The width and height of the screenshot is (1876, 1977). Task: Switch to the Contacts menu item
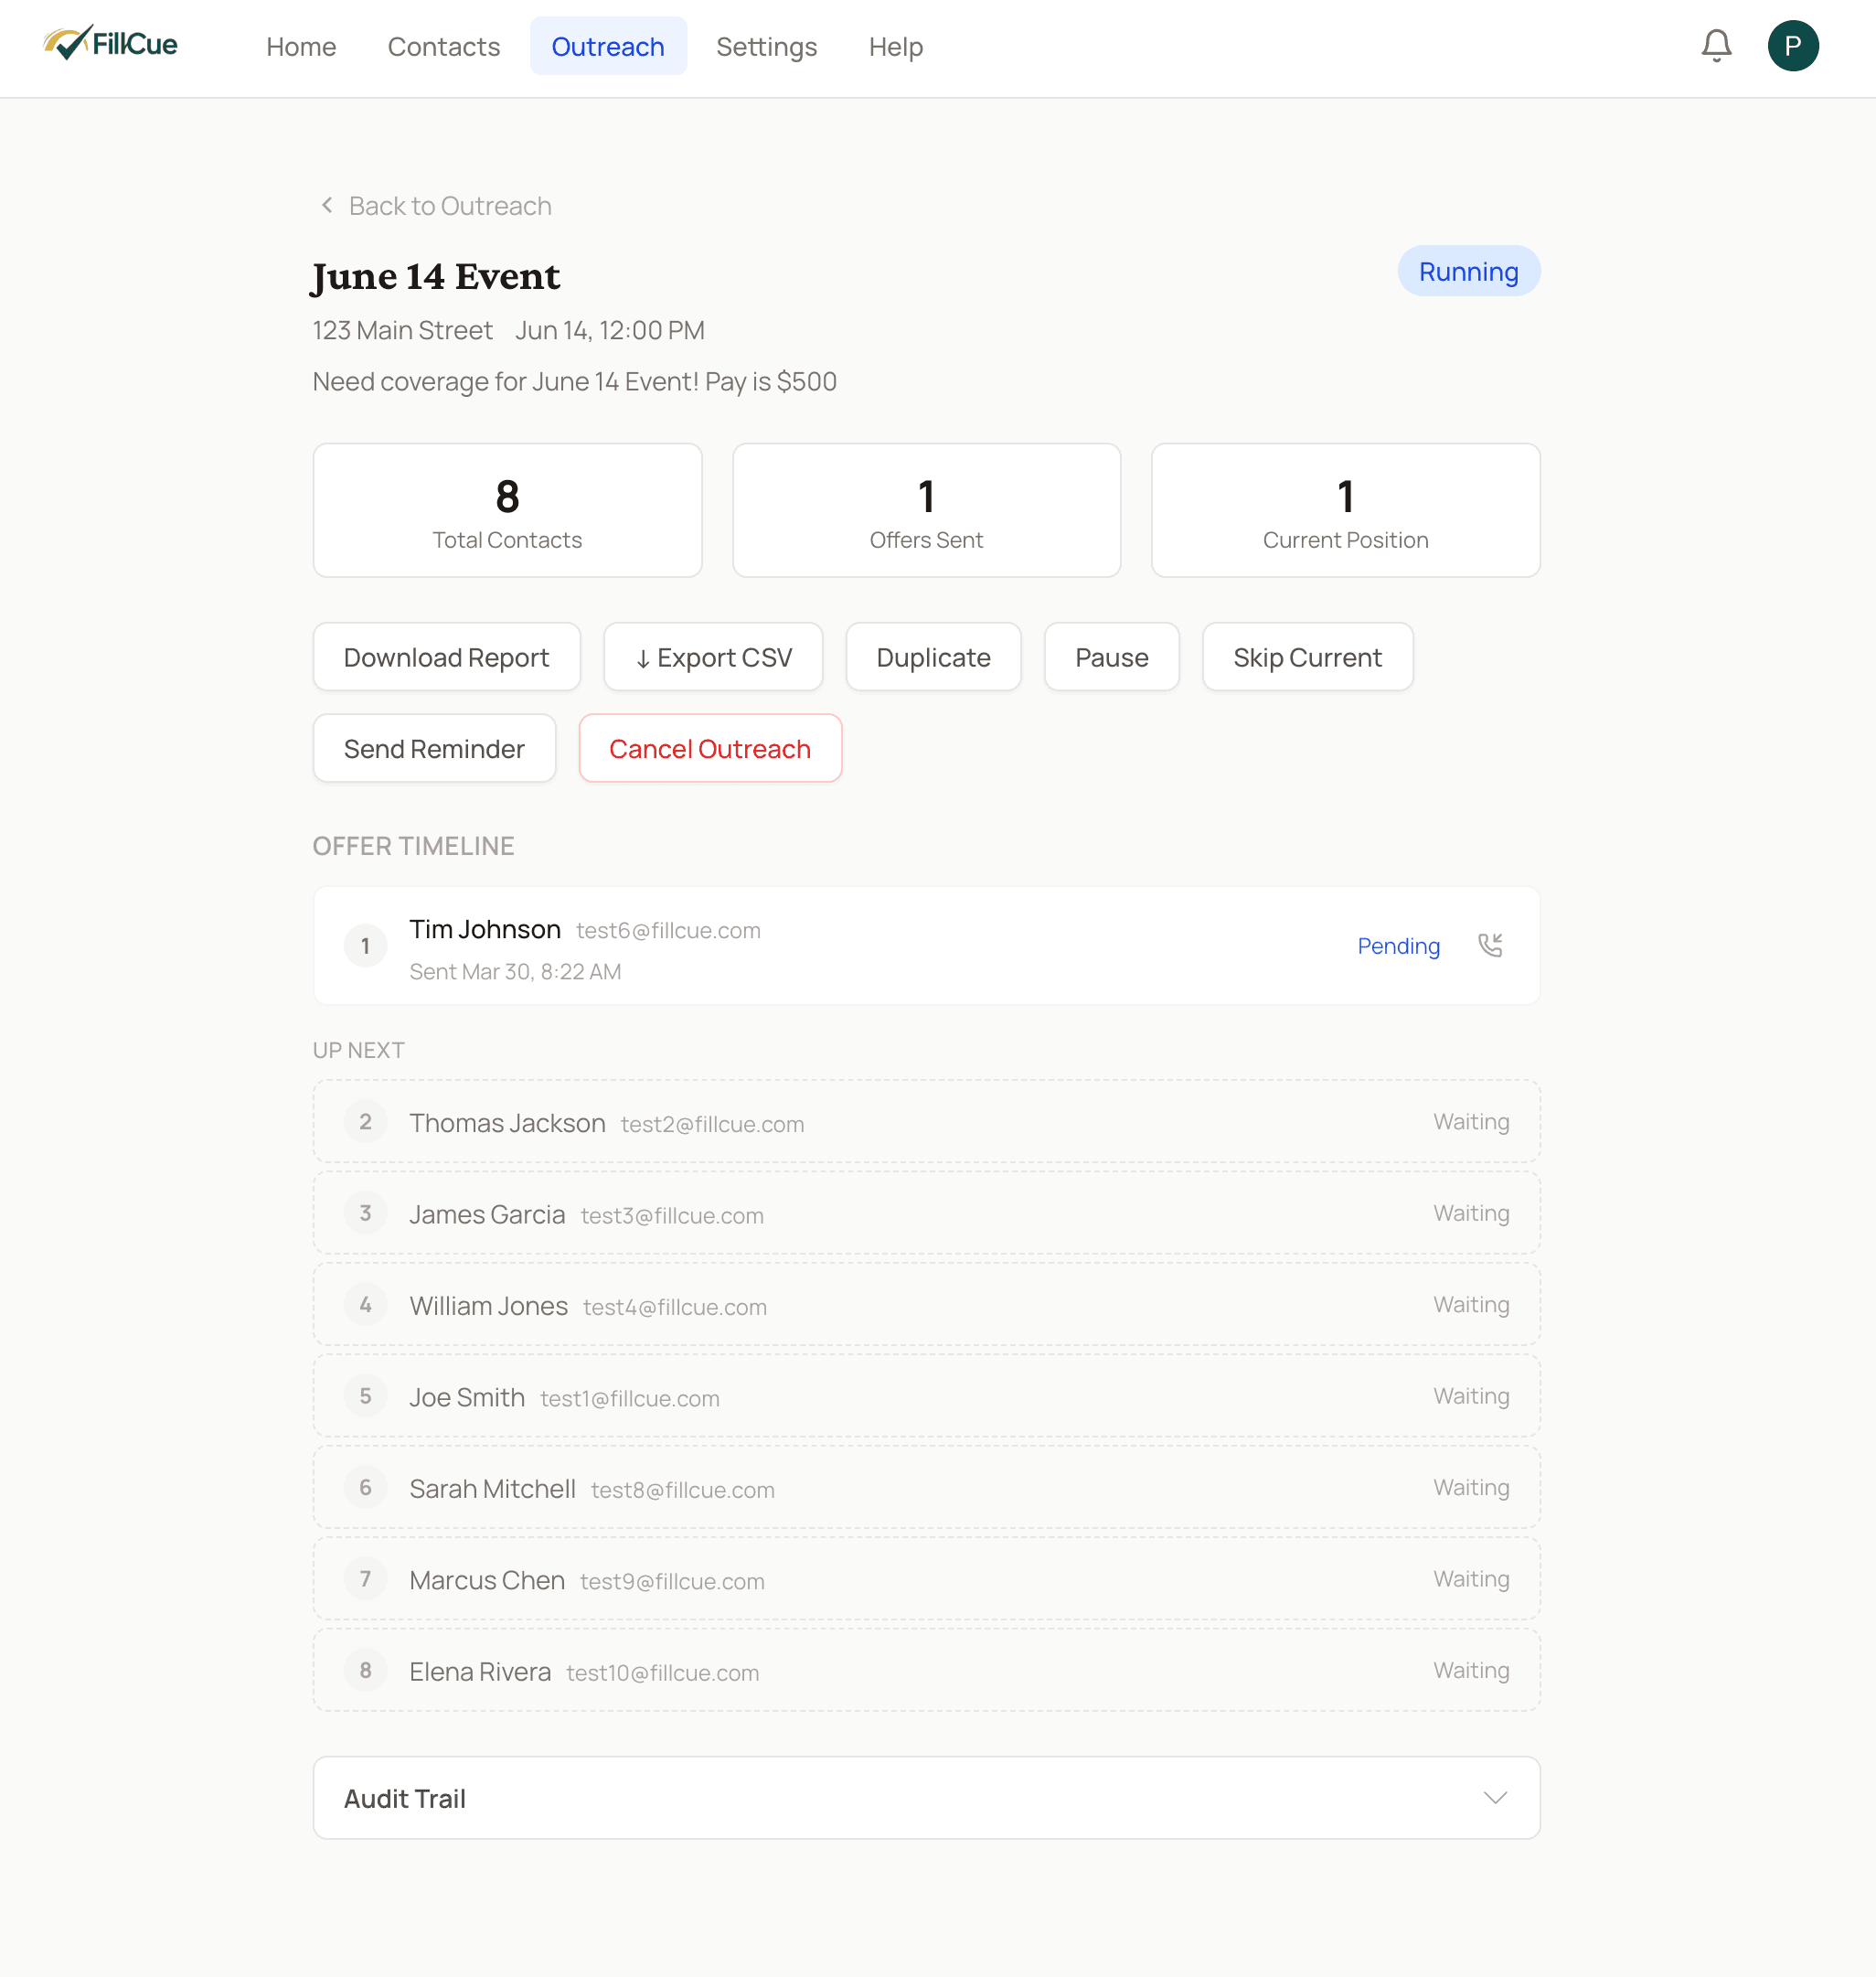[x=443, y=46]
